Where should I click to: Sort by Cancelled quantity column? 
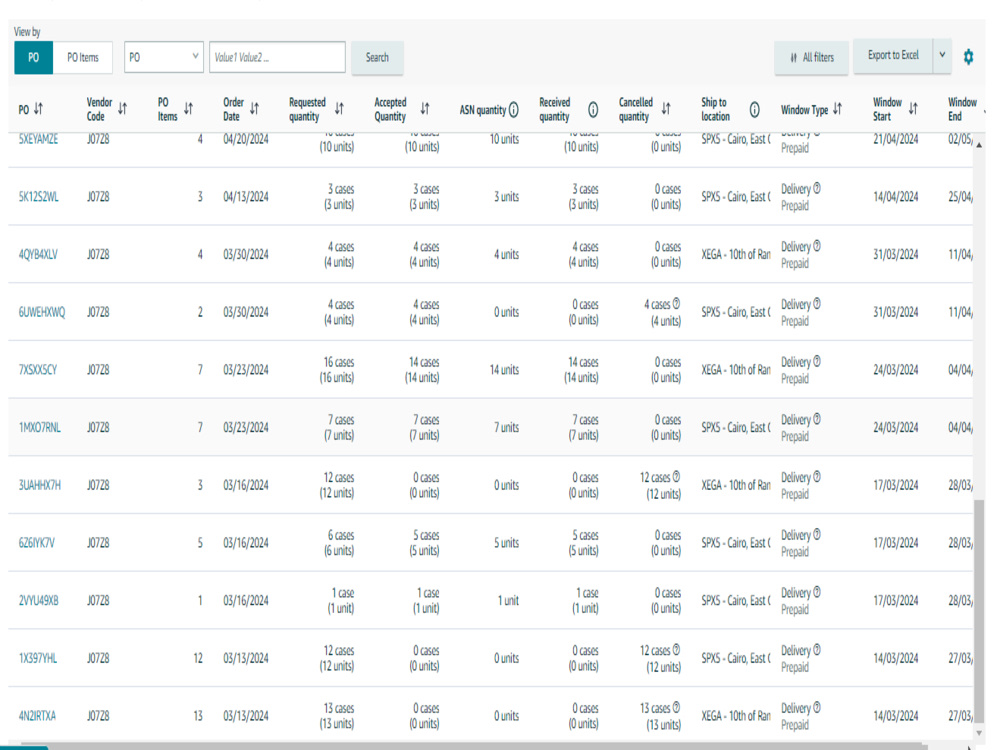(666, 109)
